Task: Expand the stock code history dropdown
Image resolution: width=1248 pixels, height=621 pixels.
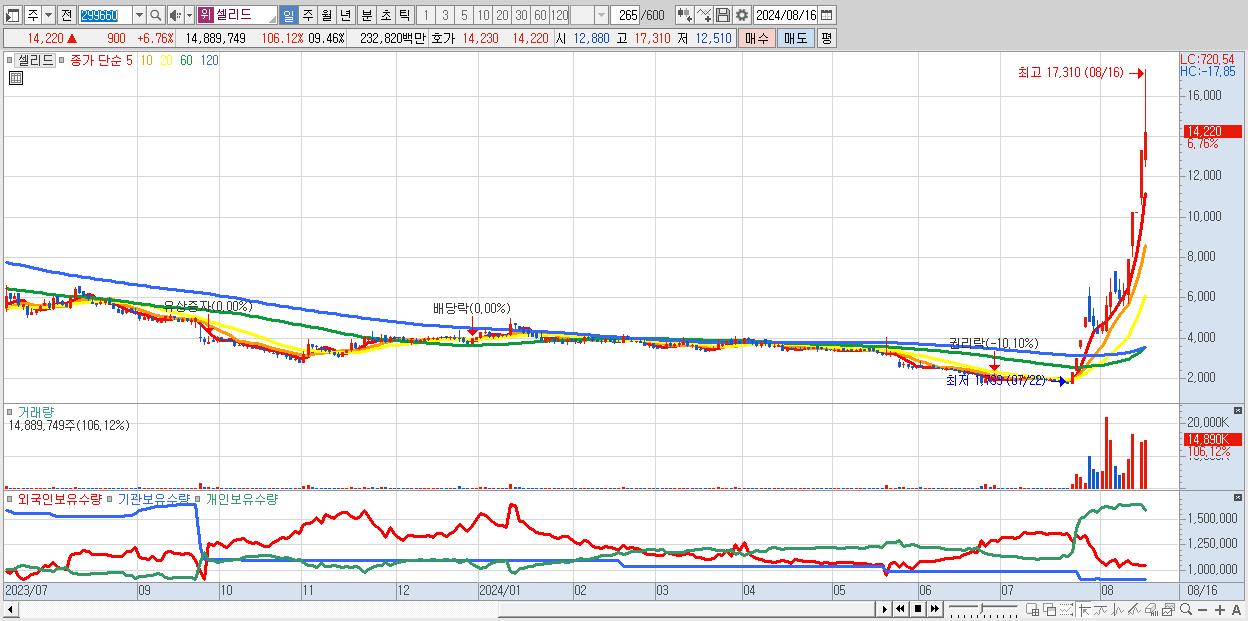Action: pos(139,15)
